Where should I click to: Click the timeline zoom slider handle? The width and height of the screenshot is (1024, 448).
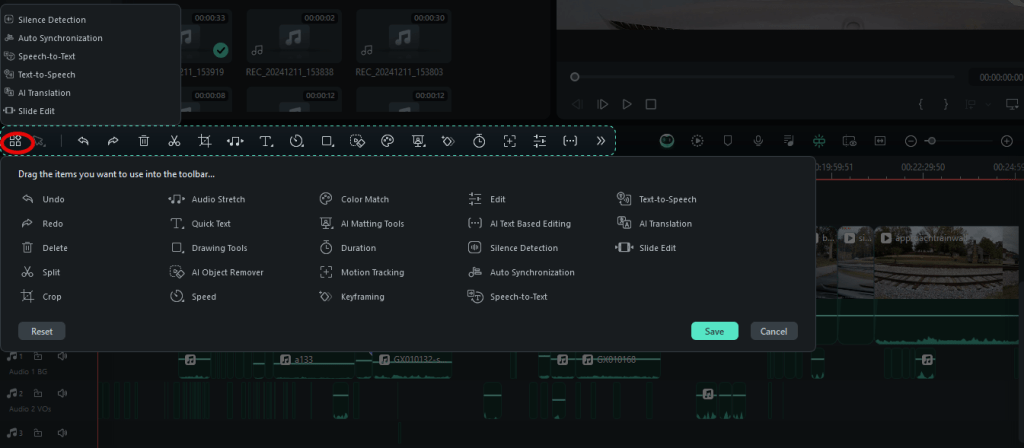(931, 141)
